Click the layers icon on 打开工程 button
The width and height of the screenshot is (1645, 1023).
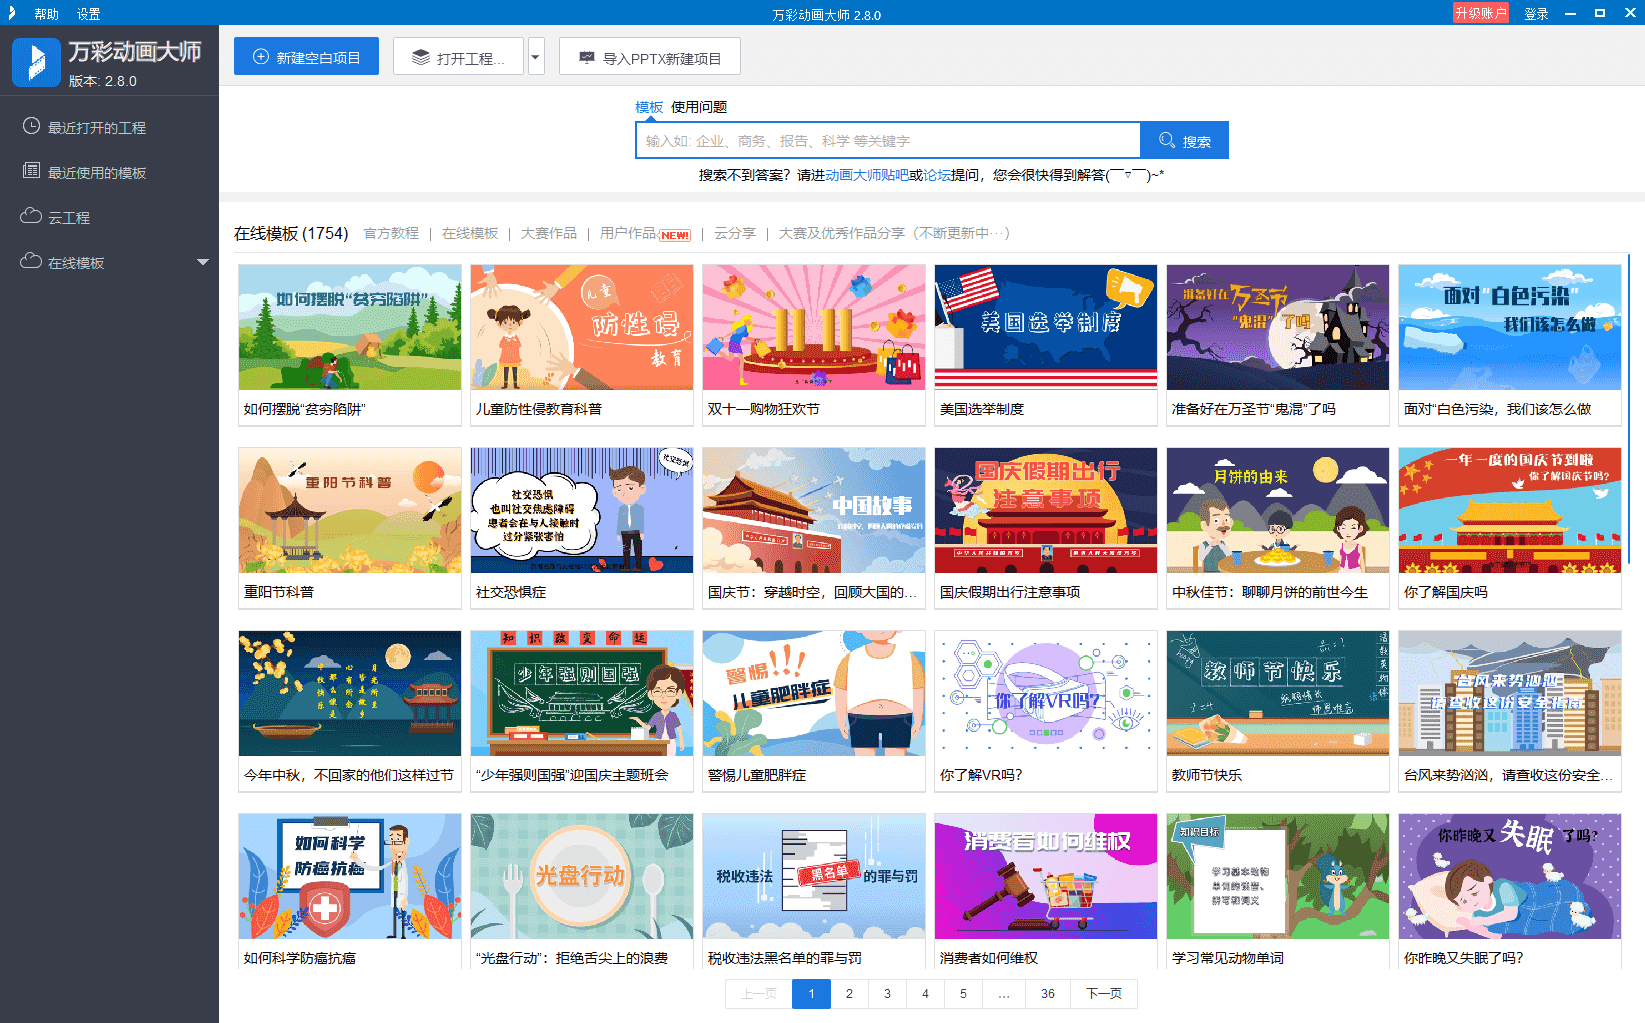coord(421,58)
